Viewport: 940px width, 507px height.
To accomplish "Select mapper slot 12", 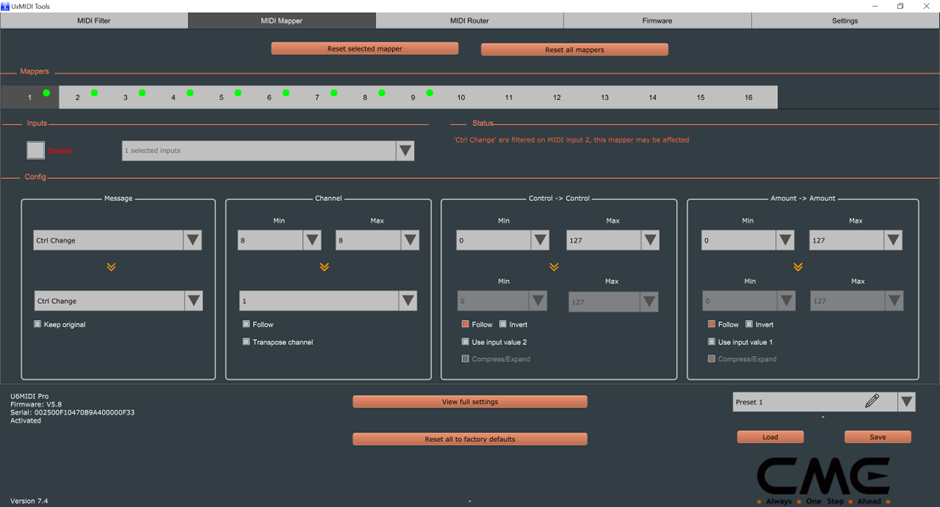I will pos(557,97).
